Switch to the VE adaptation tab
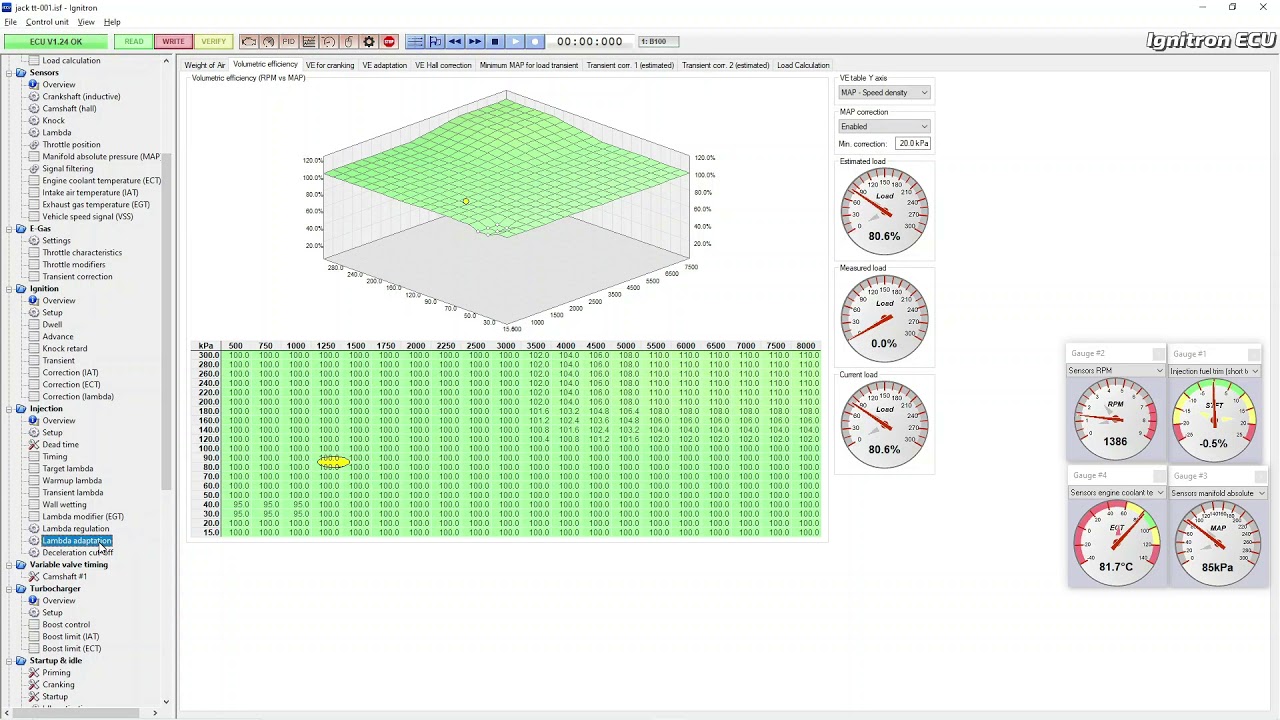 pyautogui.click(x=384, y=65)
